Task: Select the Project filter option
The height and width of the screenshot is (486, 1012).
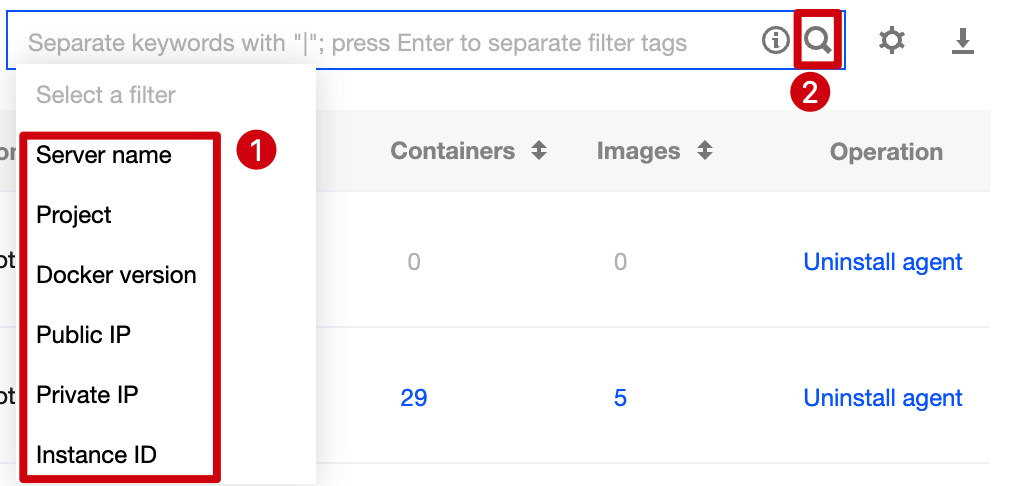Action: 74,215
